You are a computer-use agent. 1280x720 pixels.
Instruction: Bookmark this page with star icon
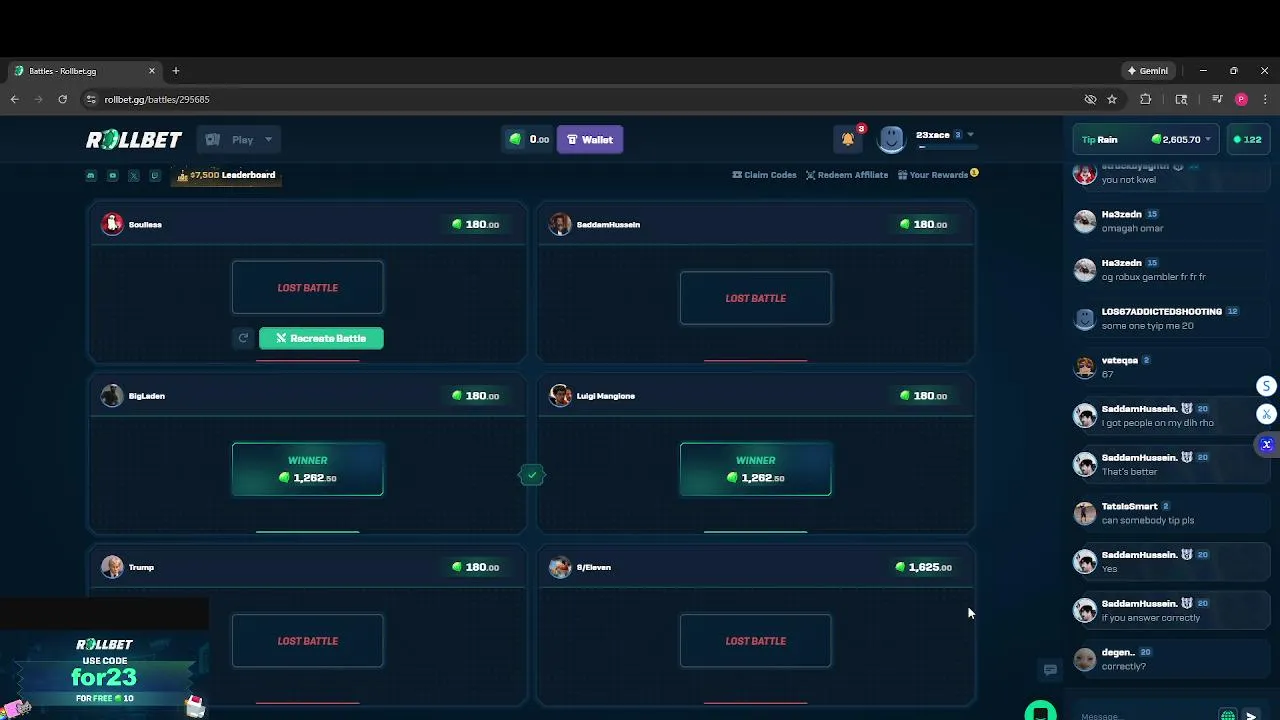click(1112, 99)
